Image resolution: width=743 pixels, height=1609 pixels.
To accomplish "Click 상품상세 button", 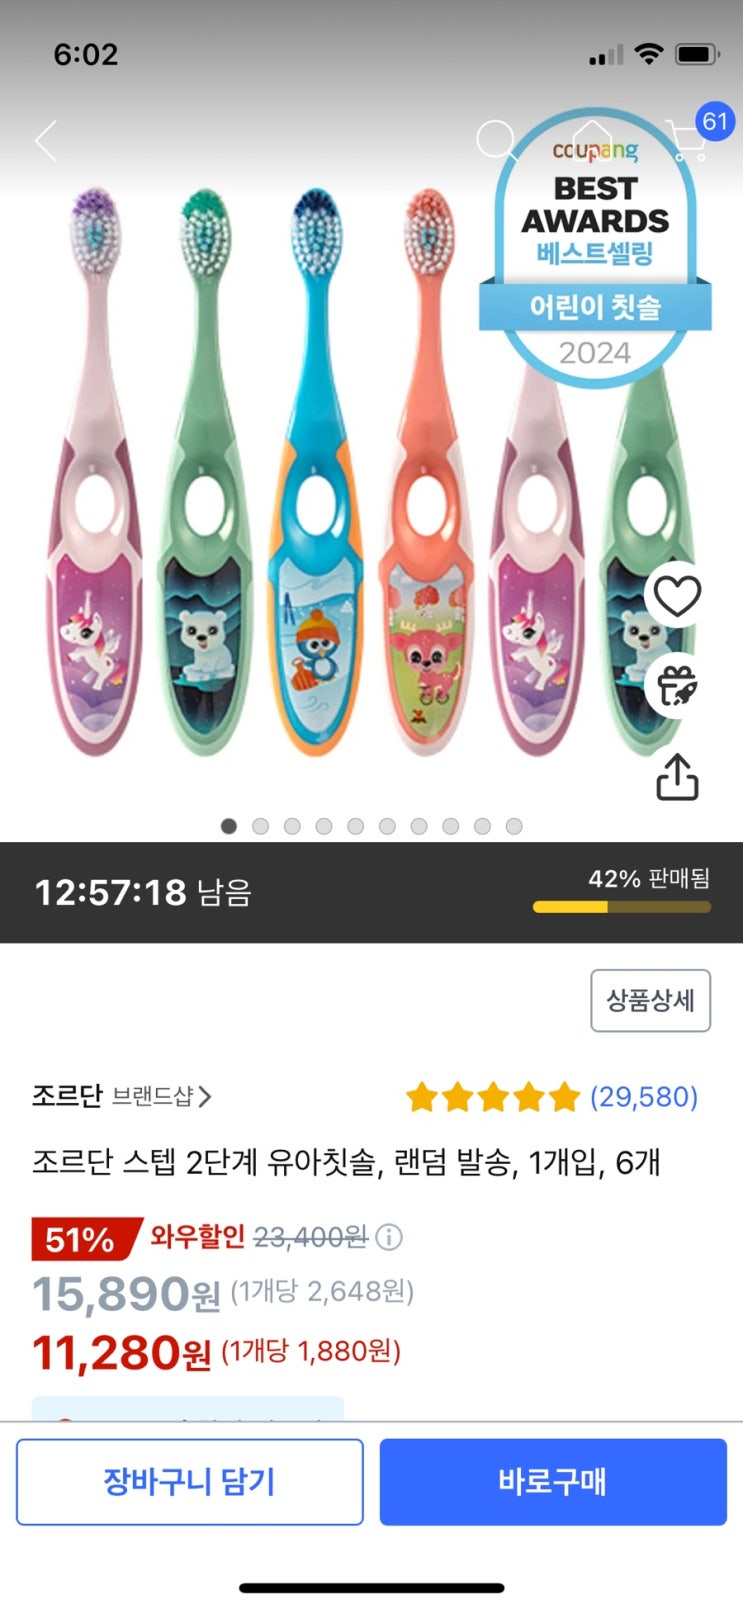I will coord(650,1000).
